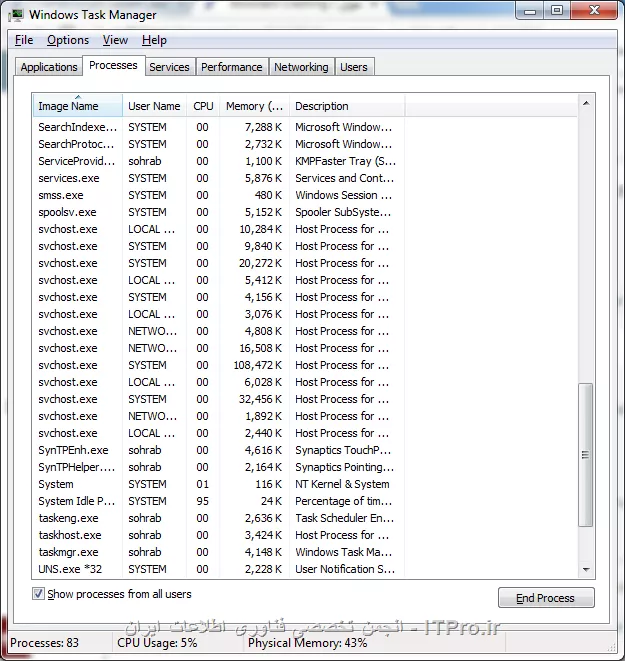625x661 pixels.
Task: Select the taskhost.exe process
Action: (219, 535)
